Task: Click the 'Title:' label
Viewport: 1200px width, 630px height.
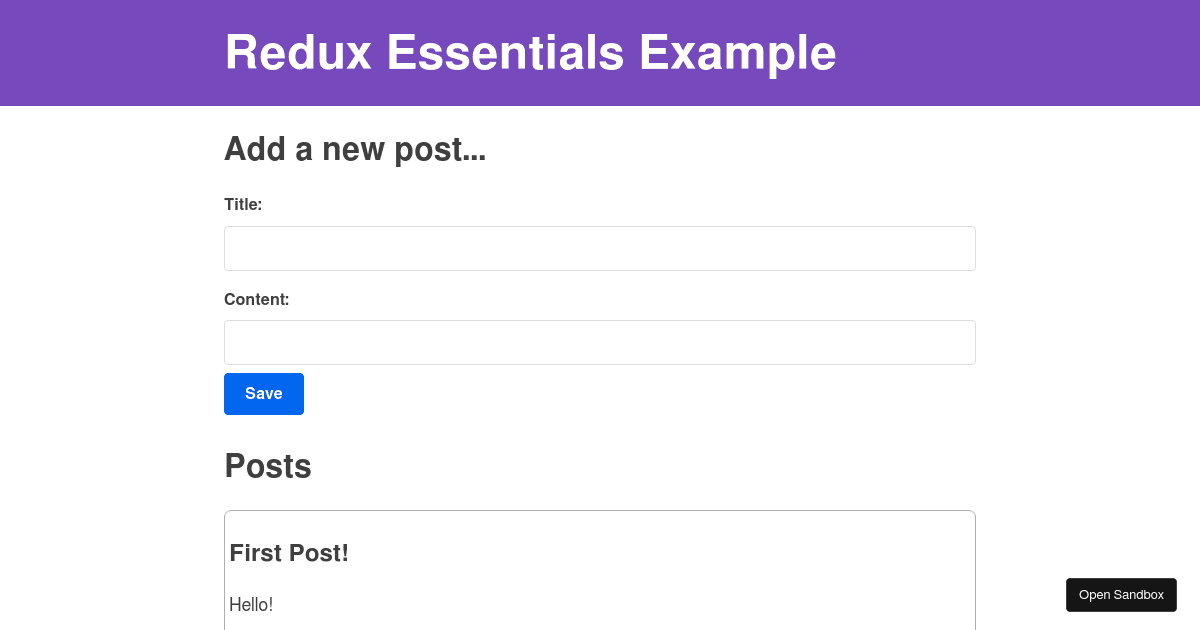Action: point(243,204)
